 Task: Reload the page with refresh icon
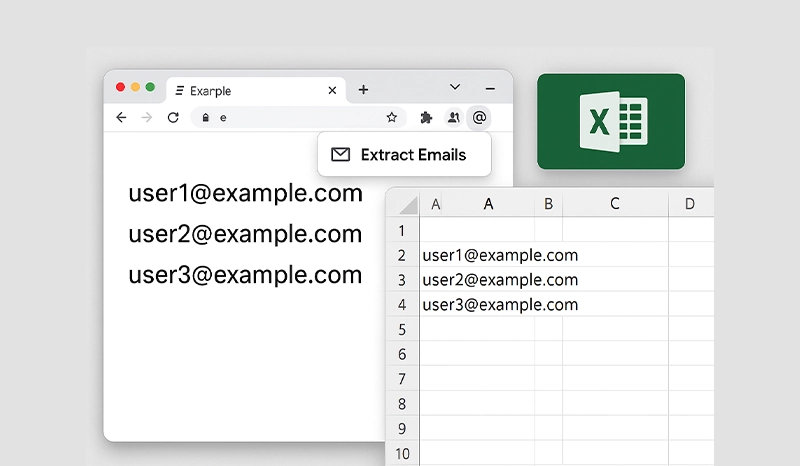pos(173,117)
